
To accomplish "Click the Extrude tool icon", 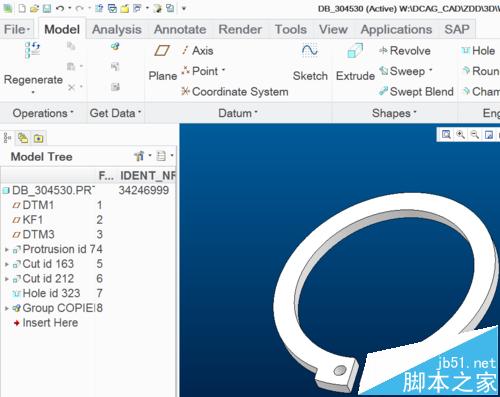I will (355, 51).
